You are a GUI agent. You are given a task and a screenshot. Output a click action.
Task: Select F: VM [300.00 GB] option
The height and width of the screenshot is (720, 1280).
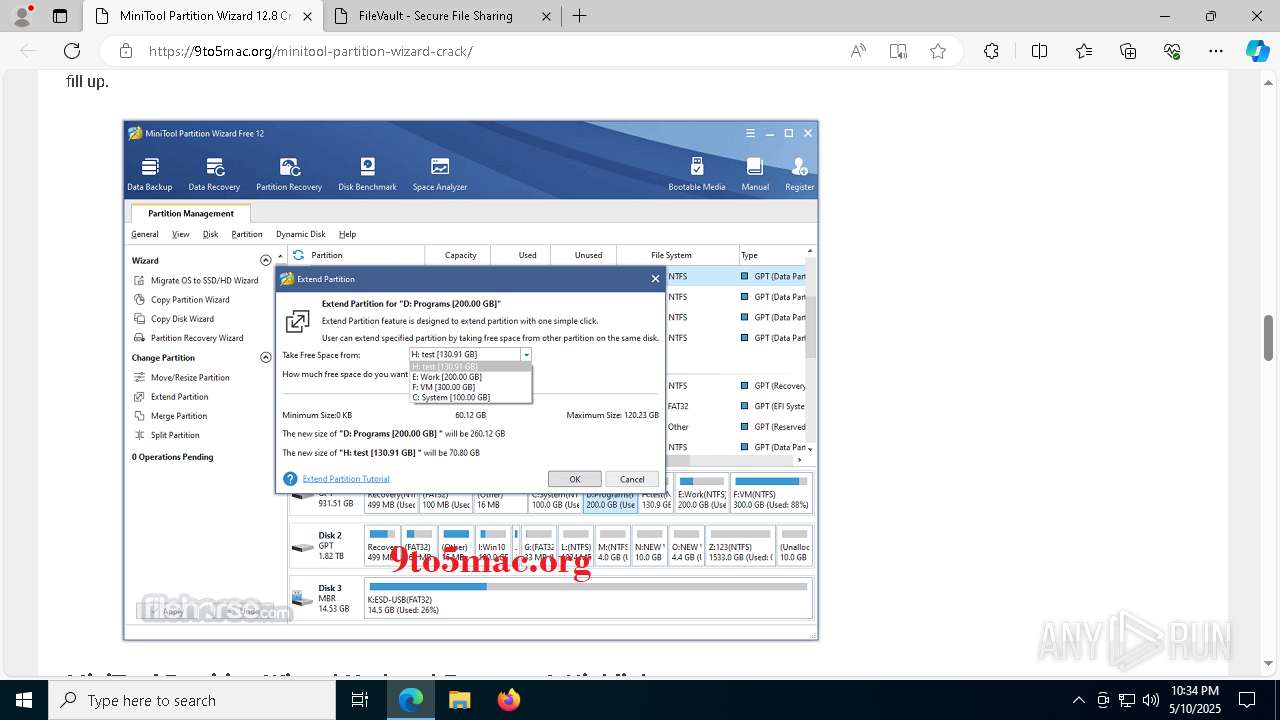click(x=470, y=387)
